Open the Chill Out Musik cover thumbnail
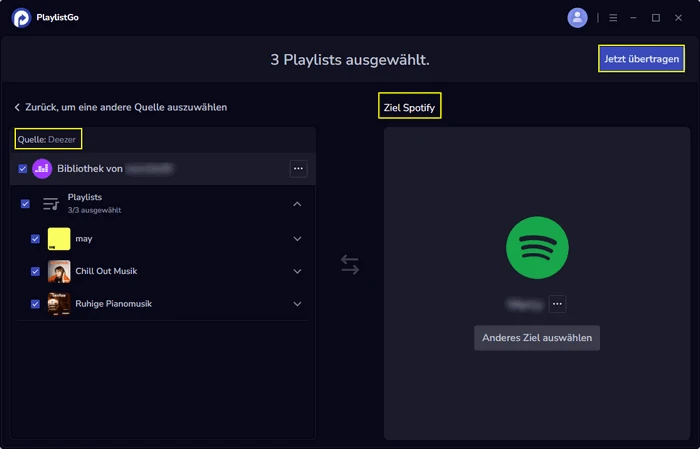 point(59,271)
